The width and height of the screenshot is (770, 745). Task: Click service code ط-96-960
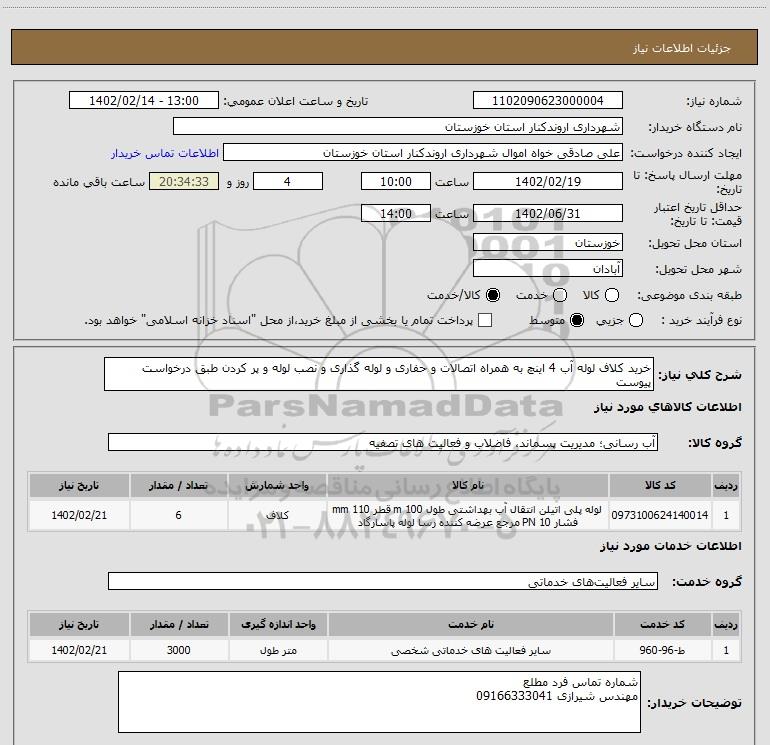662,650
